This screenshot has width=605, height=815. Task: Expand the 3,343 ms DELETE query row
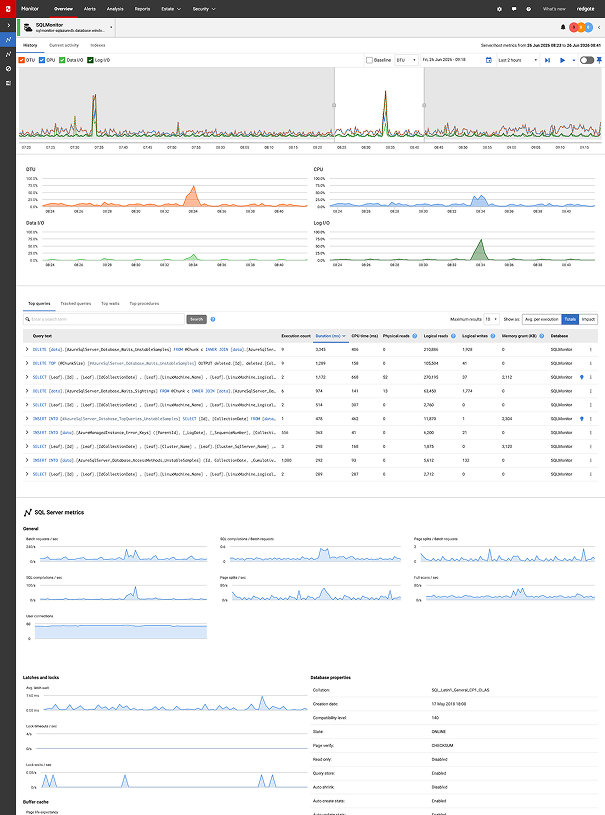(27, 349)
